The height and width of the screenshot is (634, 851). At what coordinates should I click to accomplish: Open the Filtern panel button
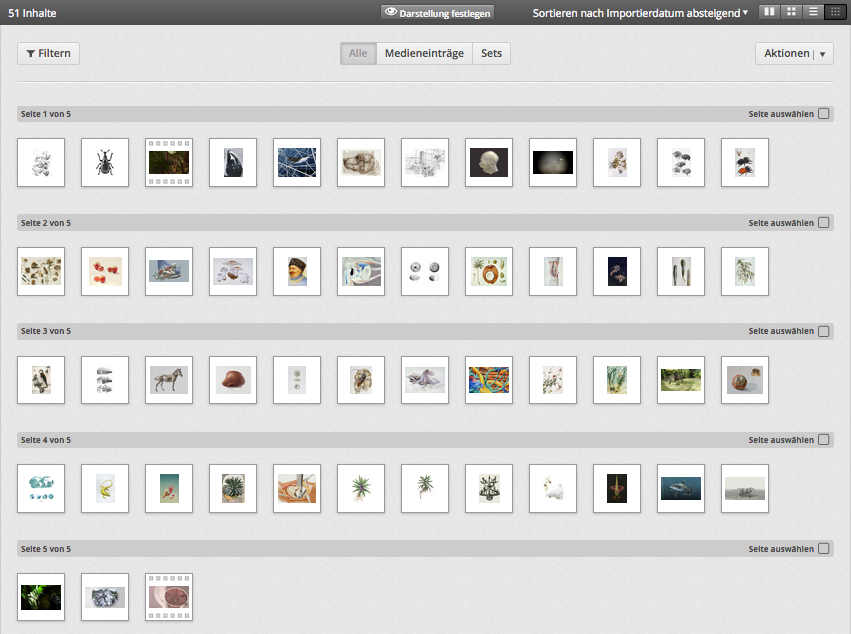[x=48, y=54]
